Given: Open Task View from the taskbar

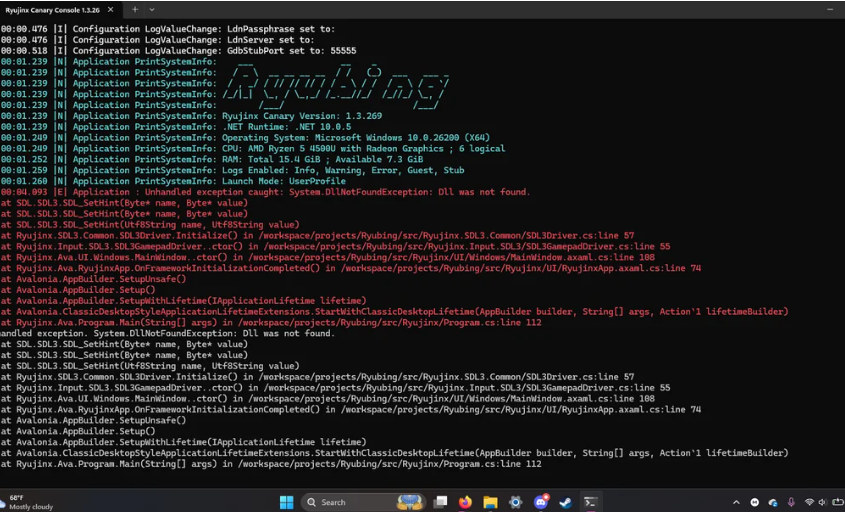Looking at the screenshot, I should point(441,502).
